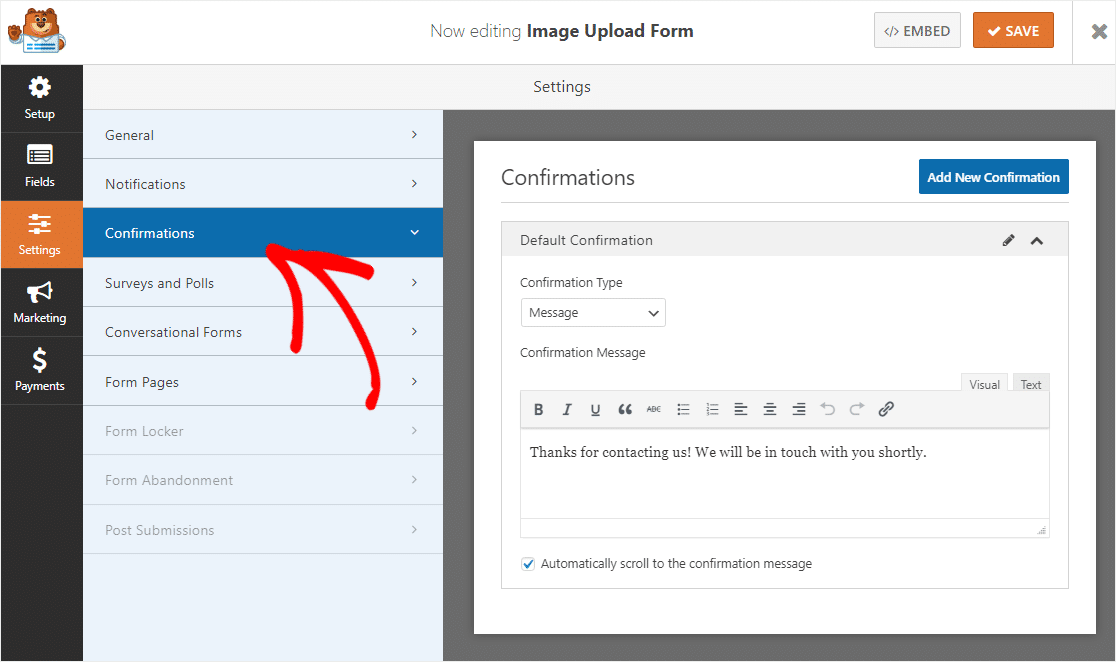Align text center in message editor
This screenshot has height=662, width=1116.
(x=770, y=409)
